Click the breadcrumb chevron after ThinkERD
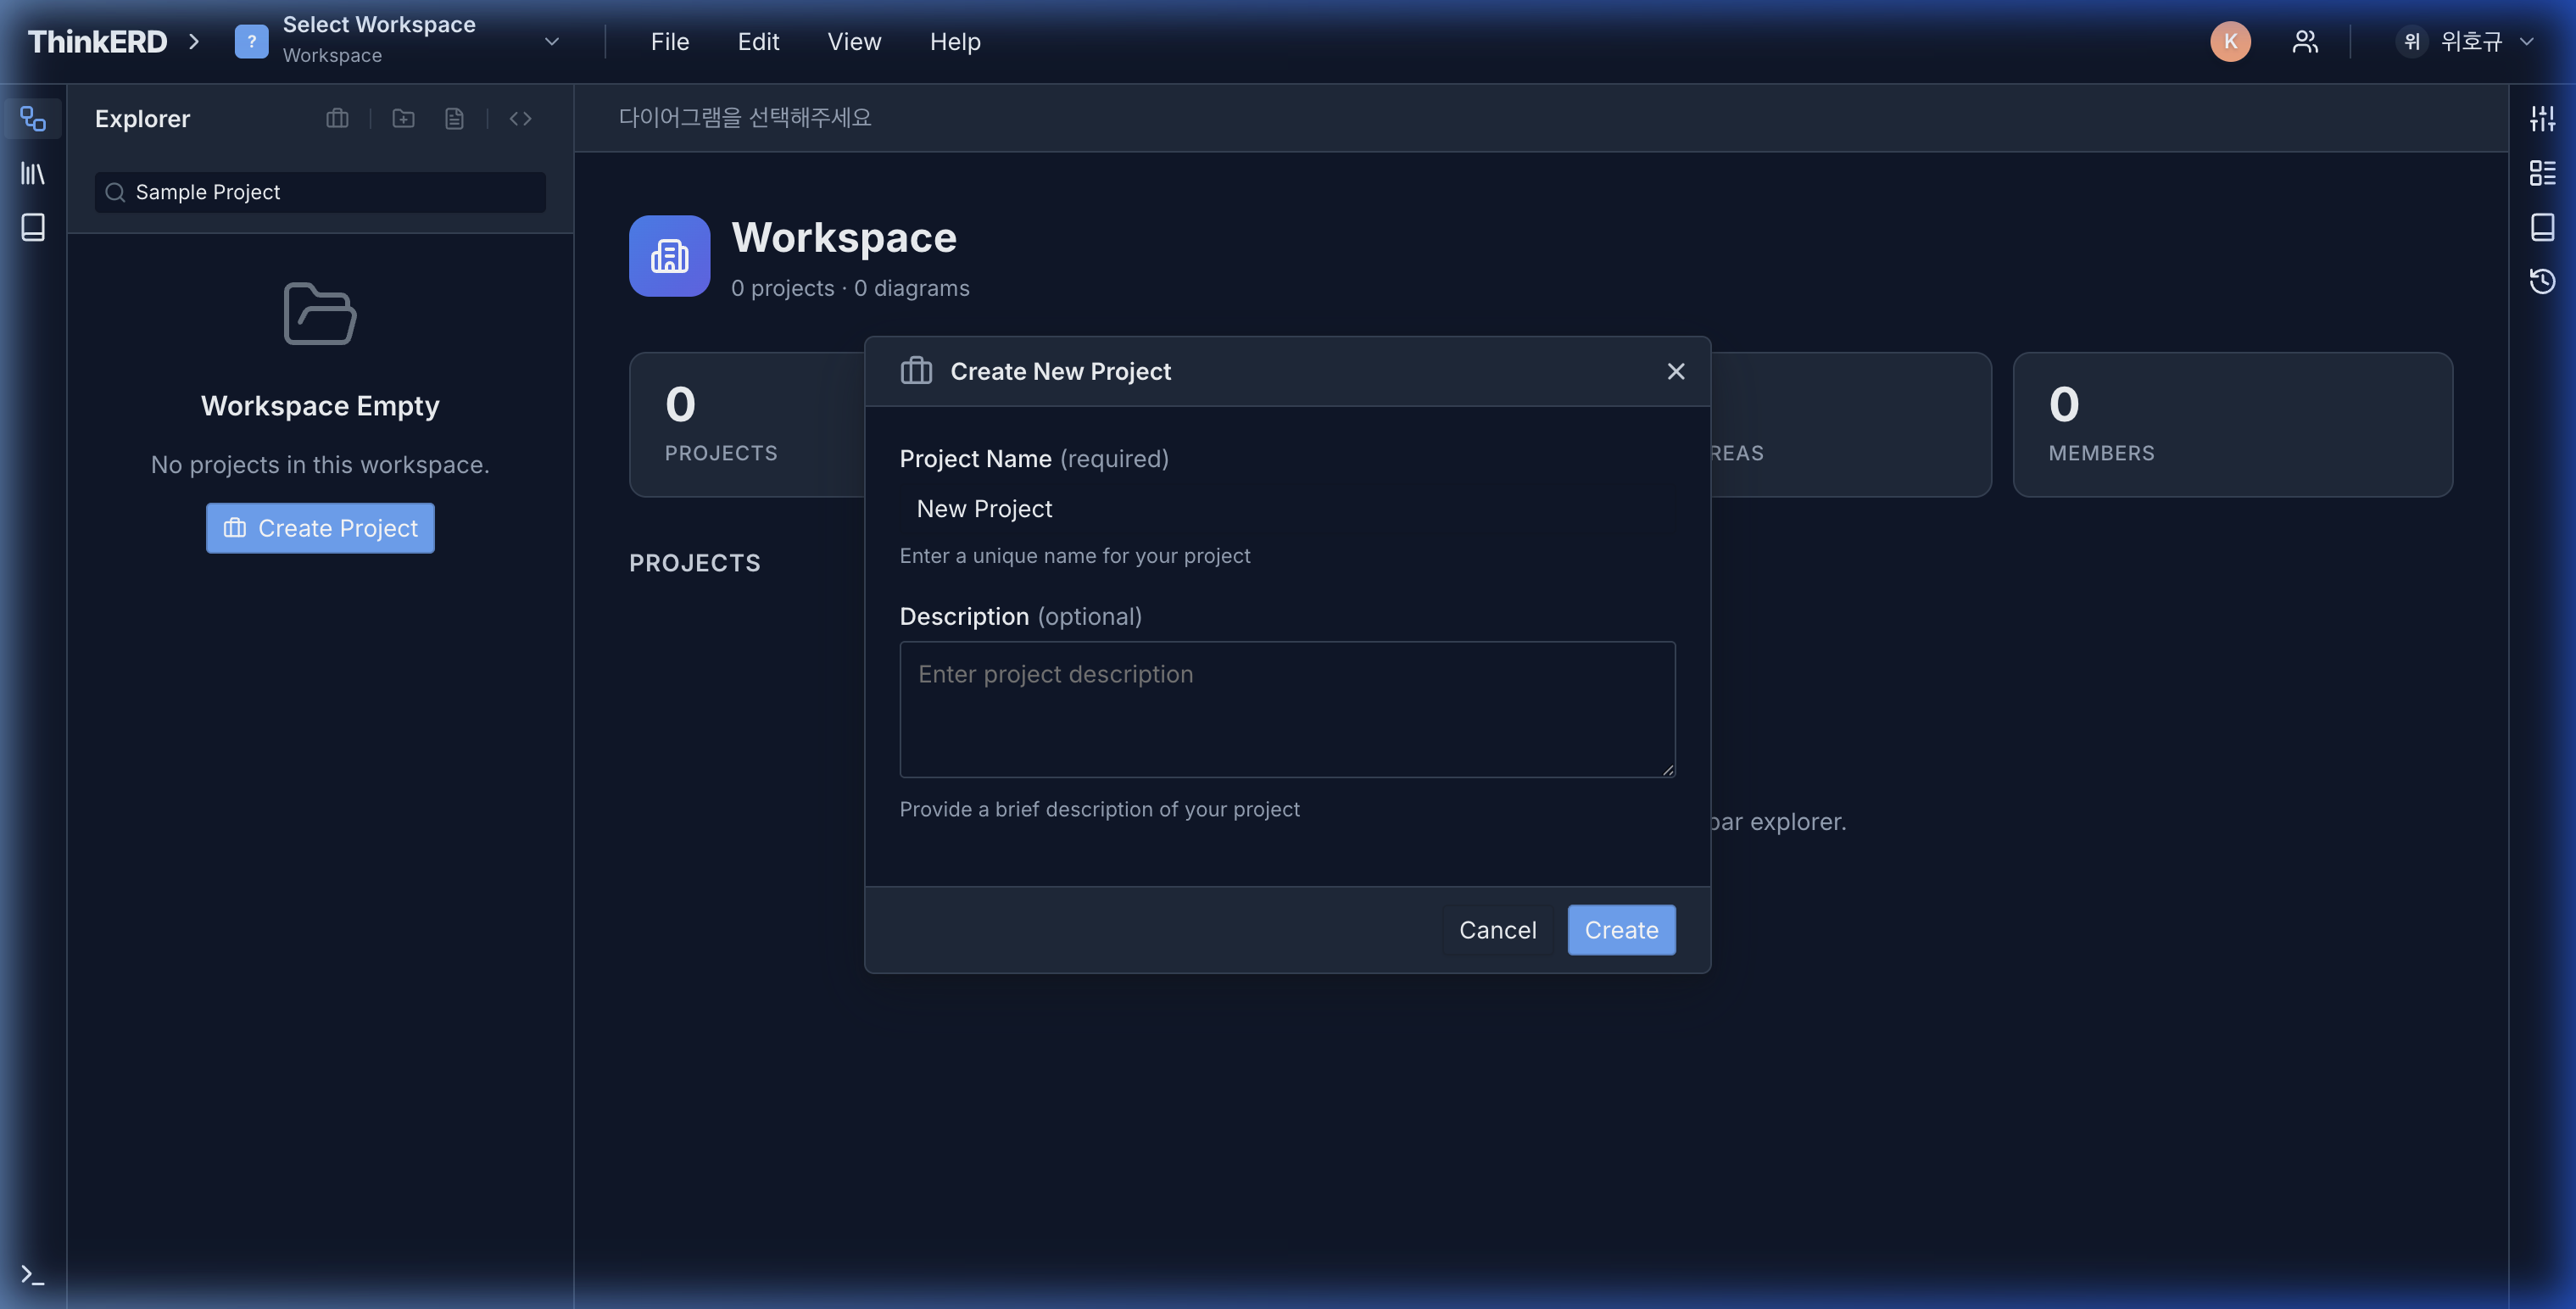This screenshot has height=1309, width=2576. 194,41
